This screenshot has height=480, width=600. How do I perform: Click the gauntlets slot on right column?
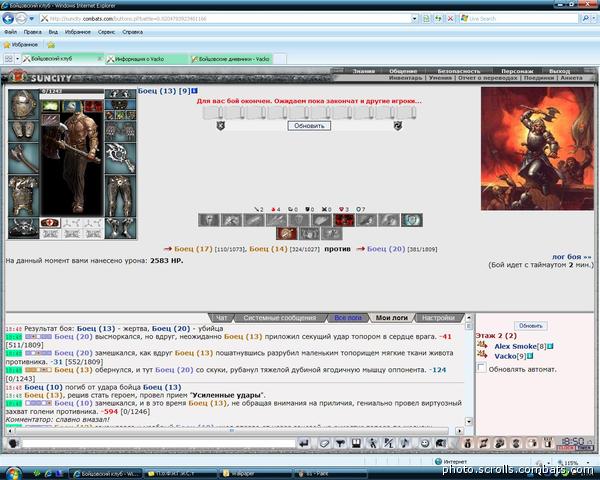120,131
